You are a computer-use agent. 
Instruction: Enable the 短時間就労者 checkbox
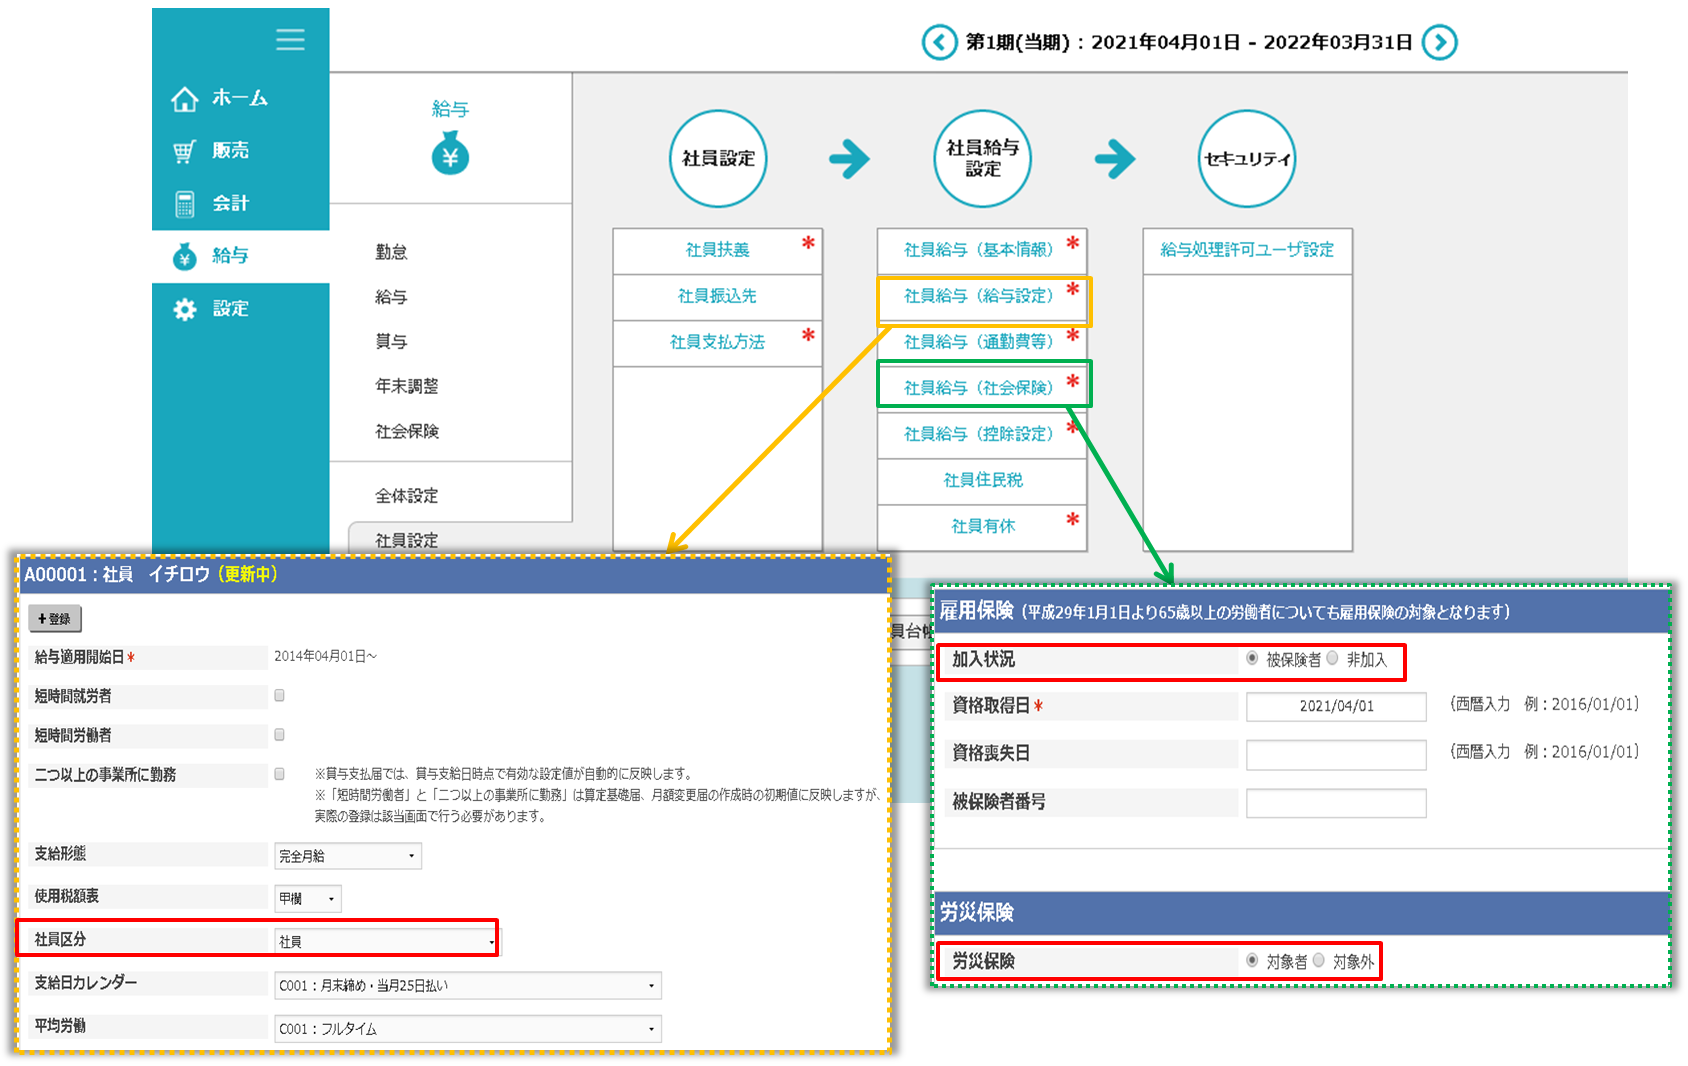point(280,695)
